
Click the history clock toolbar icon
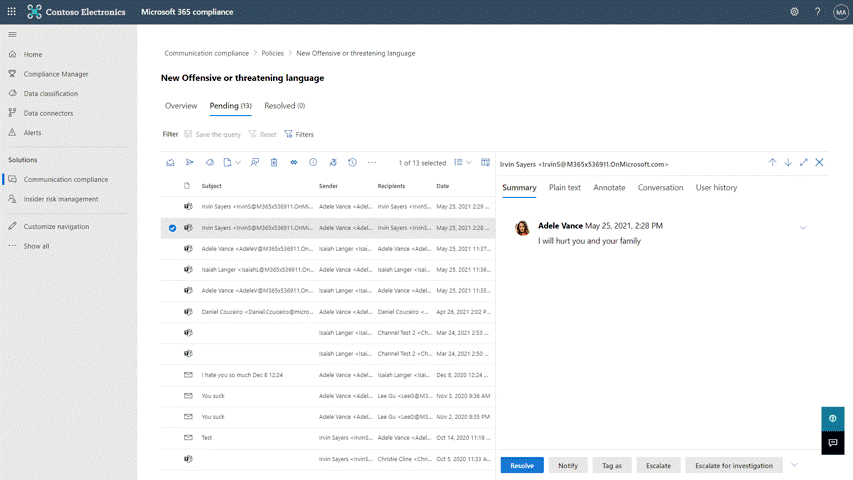click(353, 162)
